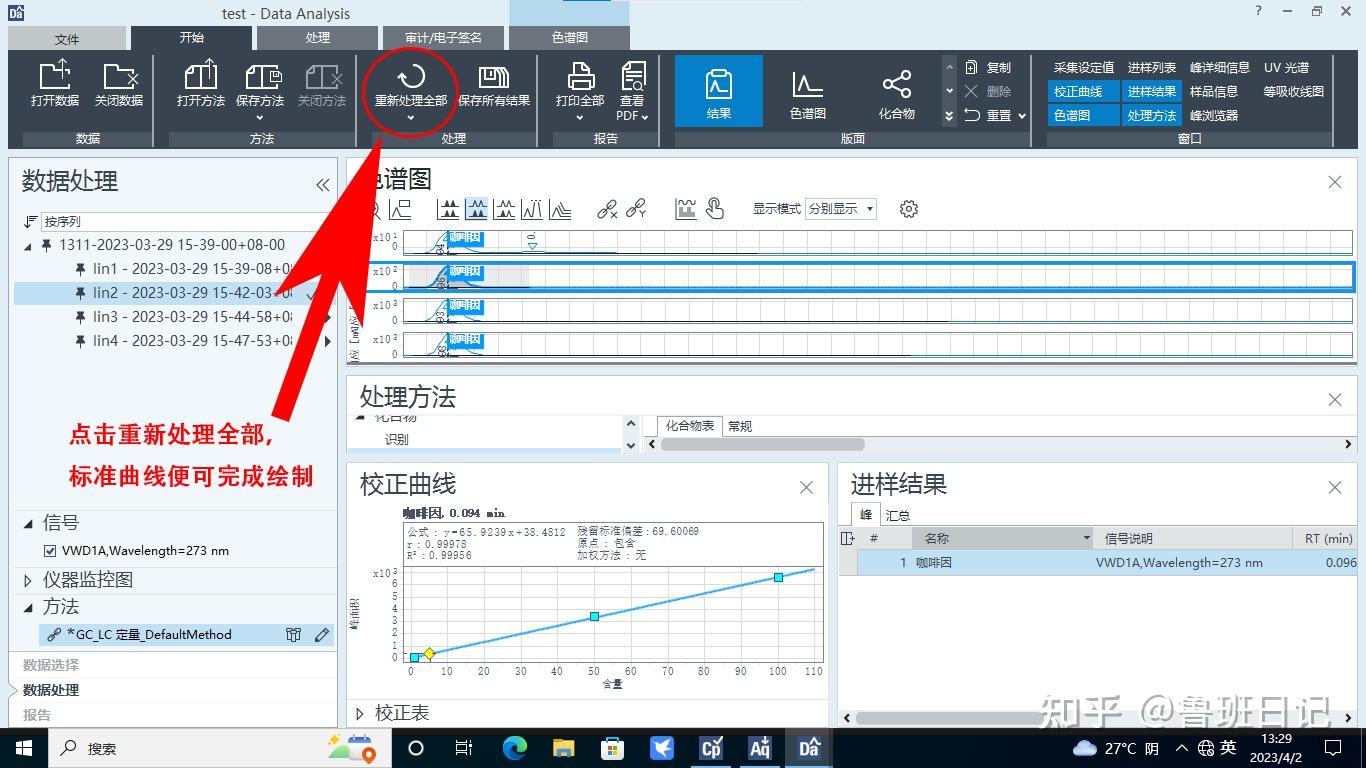Switch to the 处理 ribbon tab
This screenshot has width=1366, height=768.
tap(318, 38)
